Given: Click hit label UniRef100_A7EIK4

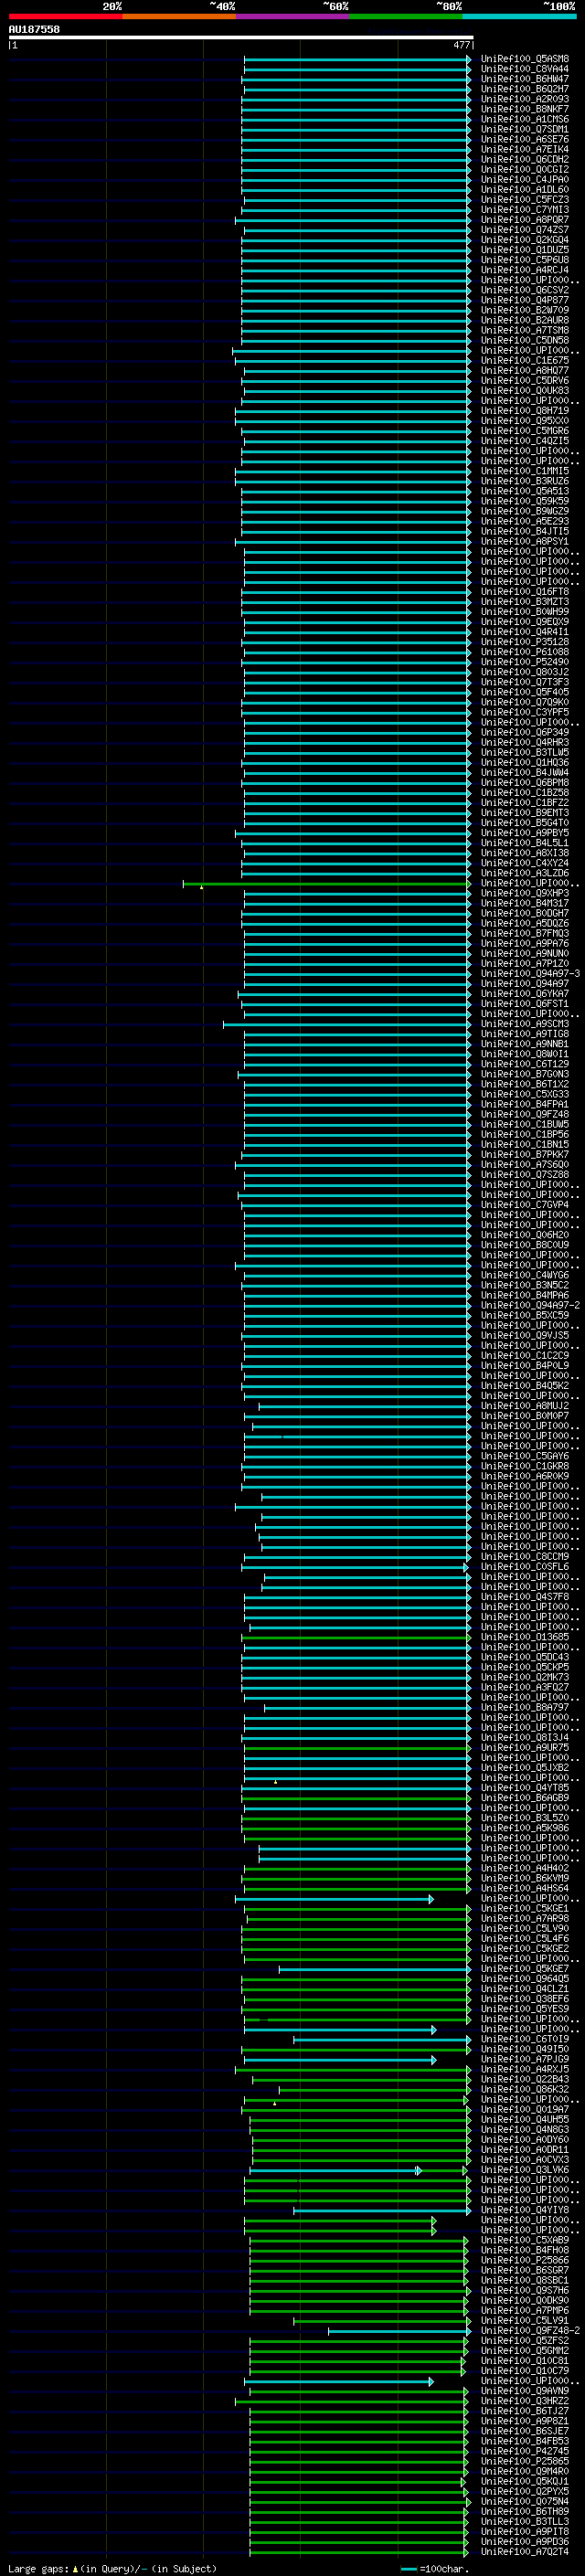Looking at the screenshot, I should [525, 149].
